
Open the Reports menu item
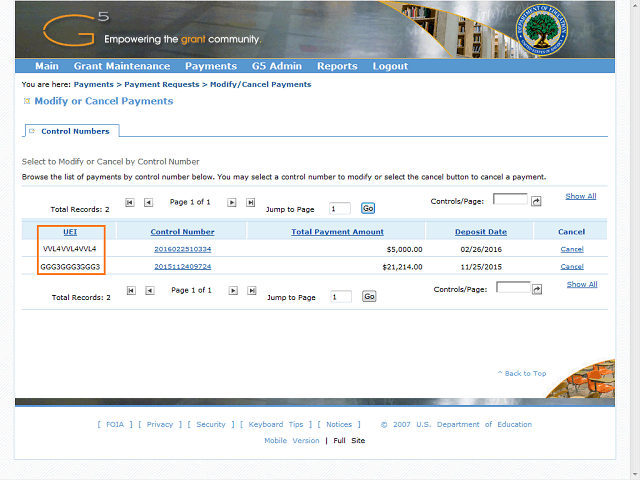tap(337, 66)
